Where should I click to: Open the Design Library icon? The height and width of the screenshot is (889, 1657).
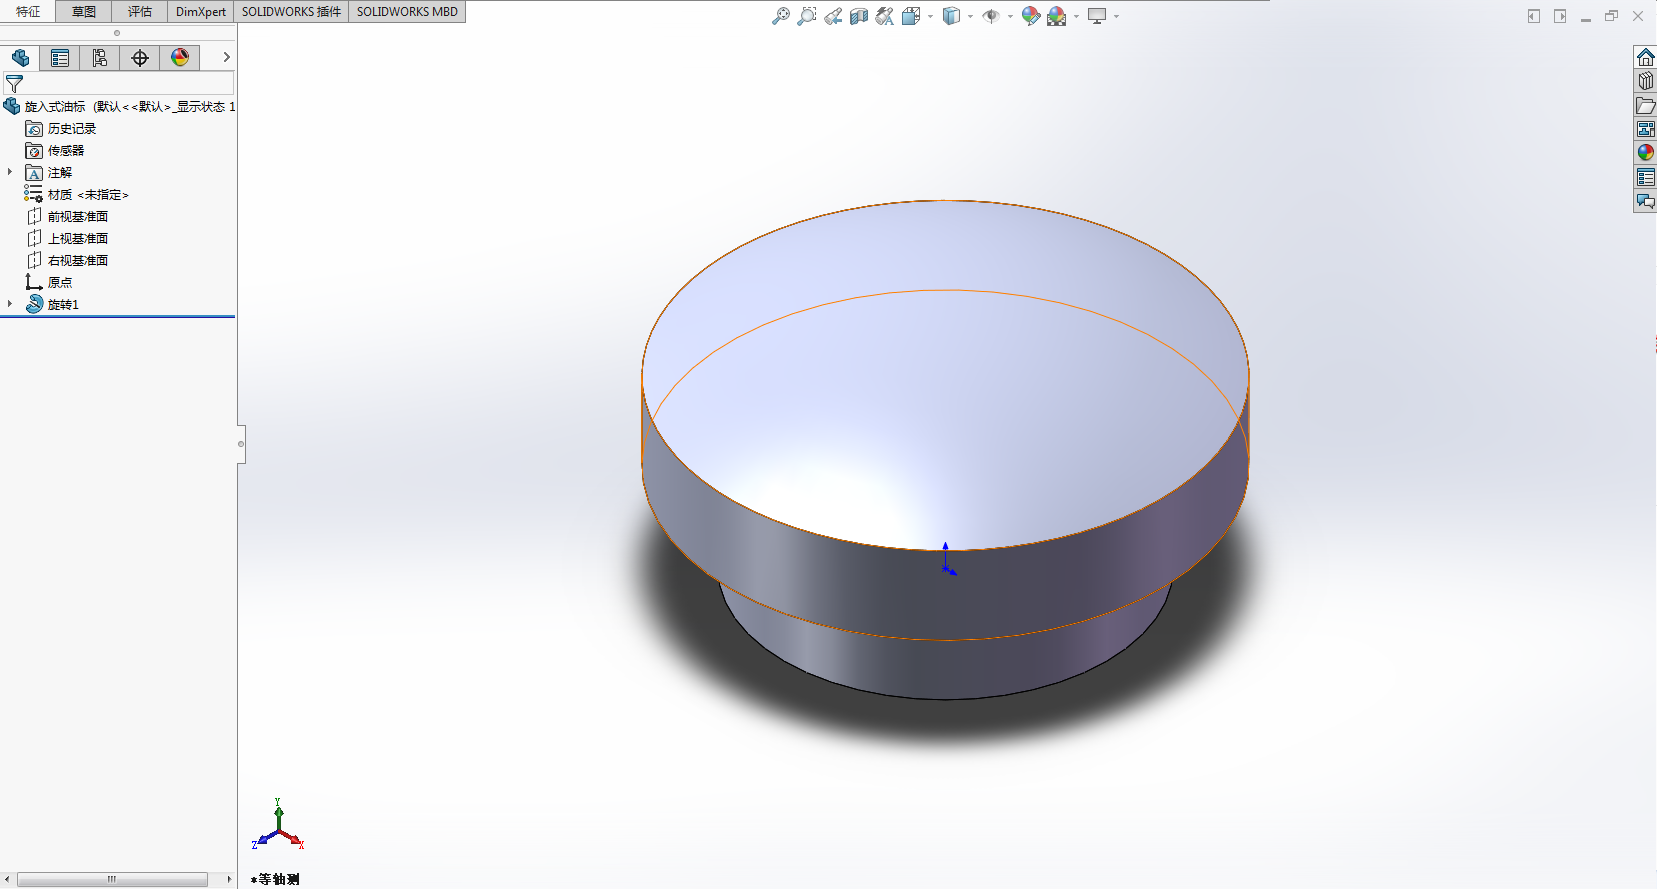[1645, 81]
